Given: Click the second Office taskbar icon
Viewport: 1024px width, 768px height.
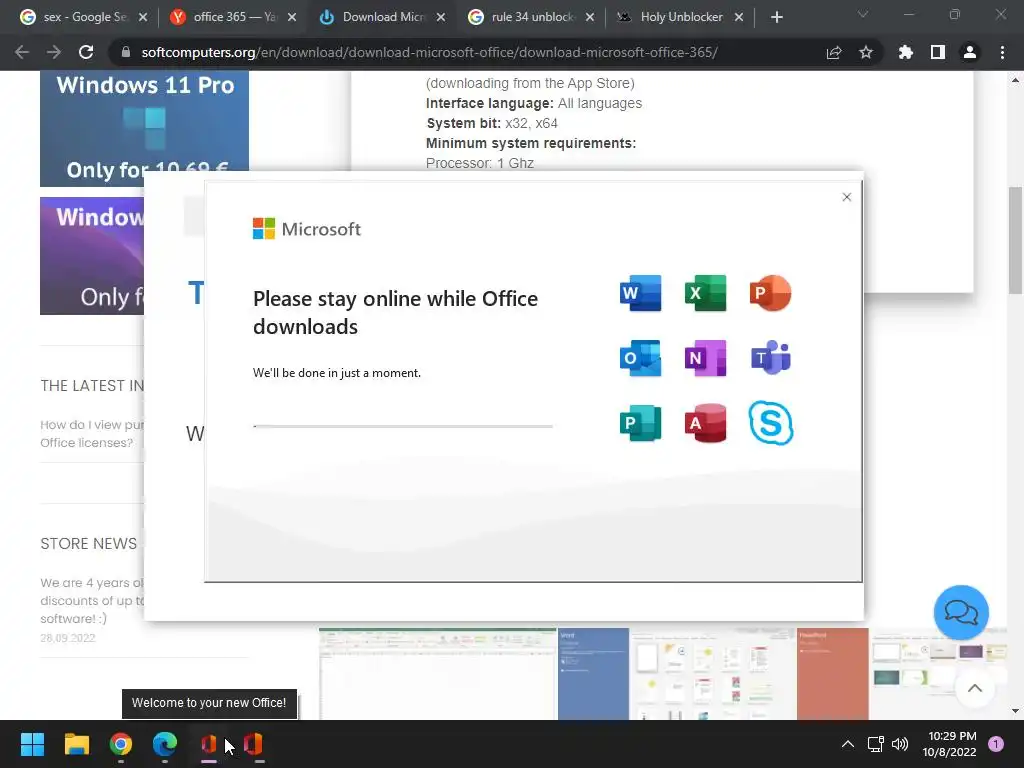Looking at the screenshot, I should pos(253,744).
